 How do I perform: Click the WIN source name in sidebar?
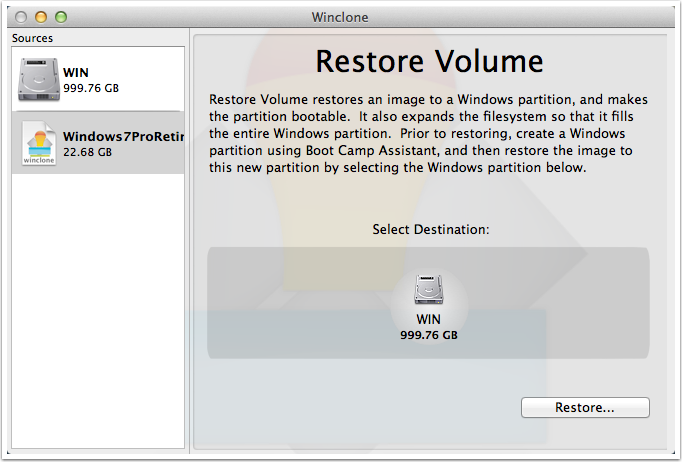pos(76,72)
